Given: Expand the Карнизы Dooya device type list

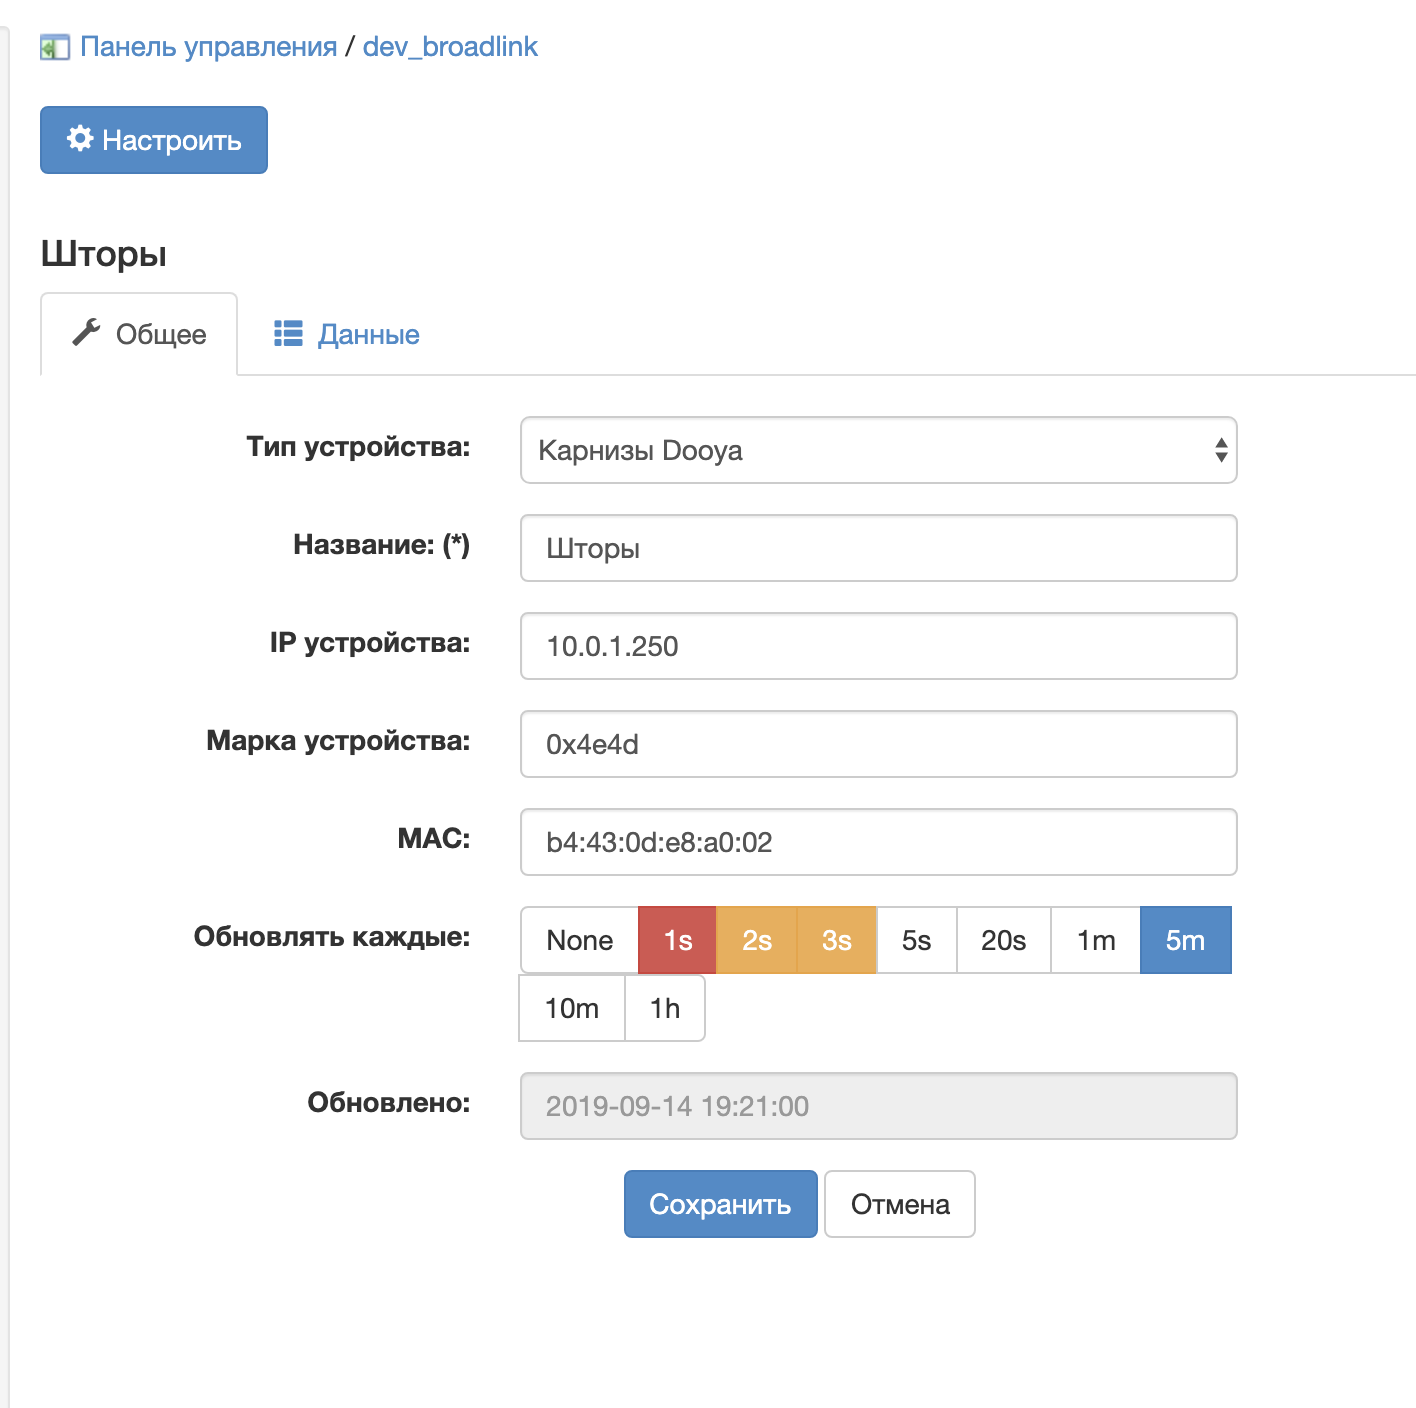Looking at the screenshot, I should coord(878,451).
